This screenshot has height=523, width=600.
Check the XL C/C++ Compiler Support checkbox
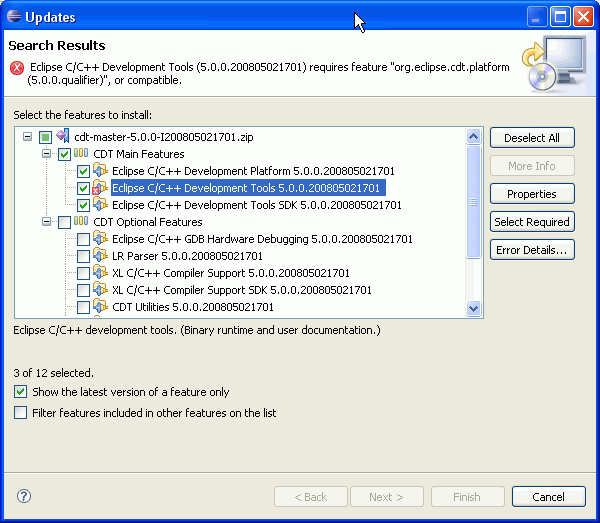(83, 273)
